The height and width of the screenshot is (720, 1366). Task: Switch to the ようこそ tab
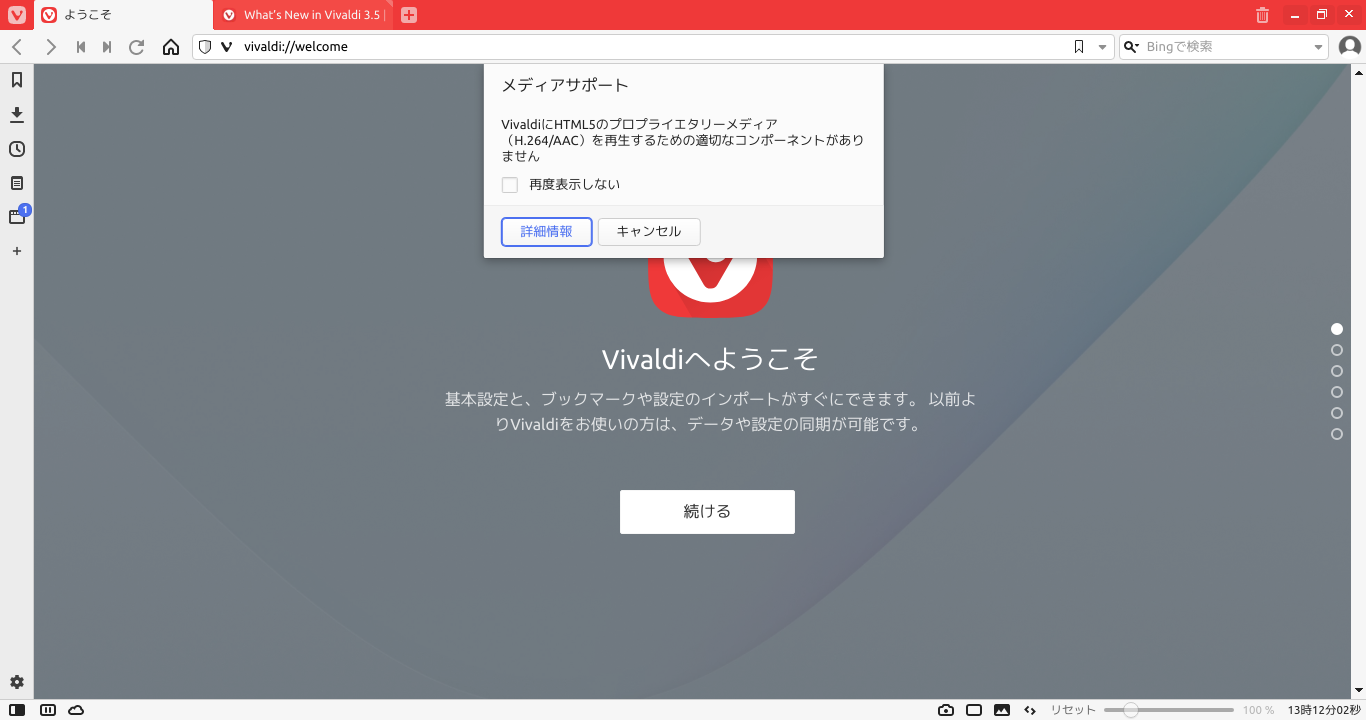tap(124, 15)
